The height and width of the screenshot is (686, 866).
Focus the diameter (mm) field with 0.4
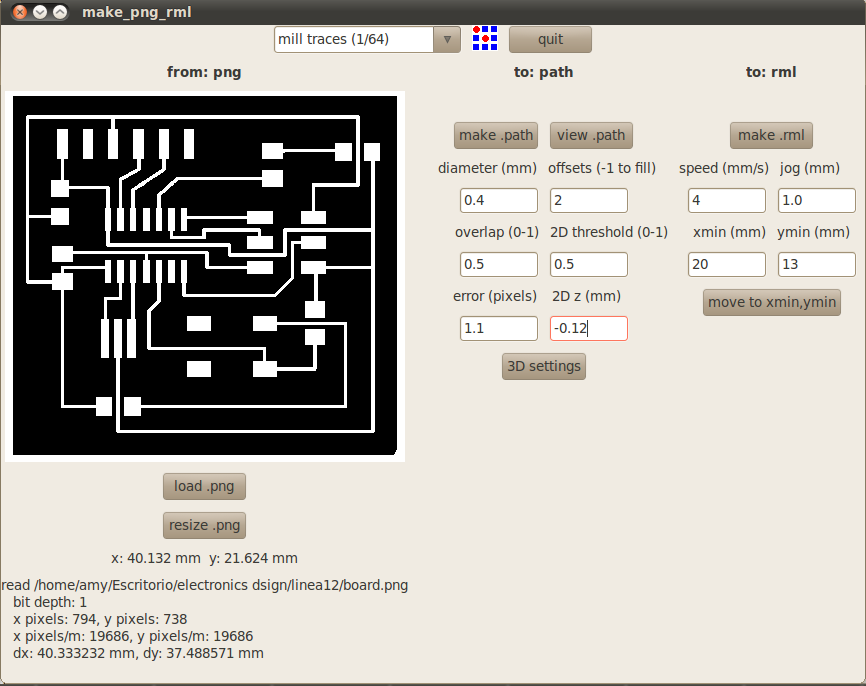(x=499, y=200)
